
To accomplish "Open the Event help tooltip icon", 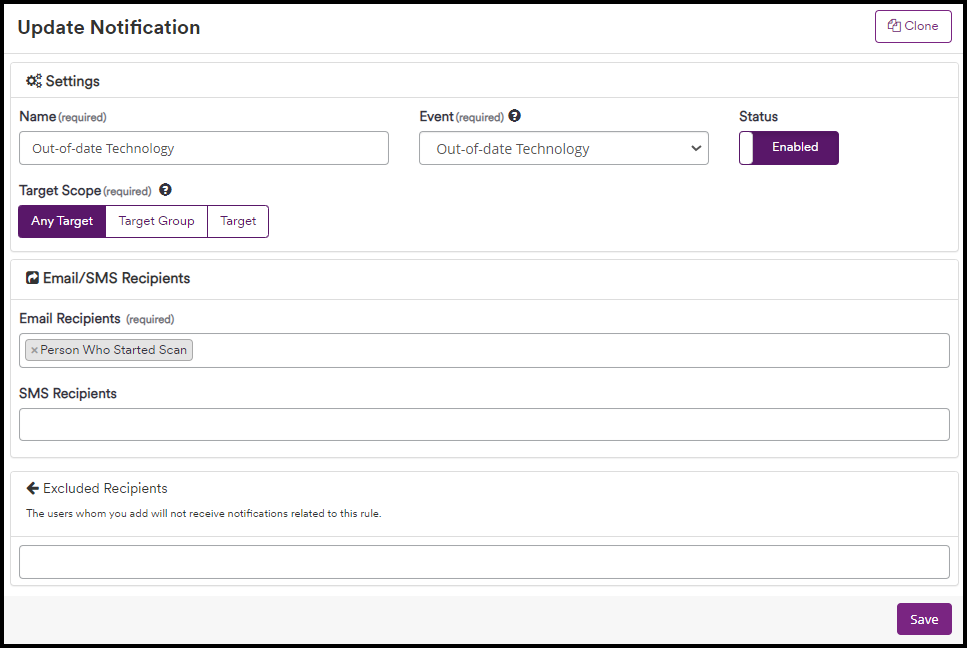I will pos(514,115).
